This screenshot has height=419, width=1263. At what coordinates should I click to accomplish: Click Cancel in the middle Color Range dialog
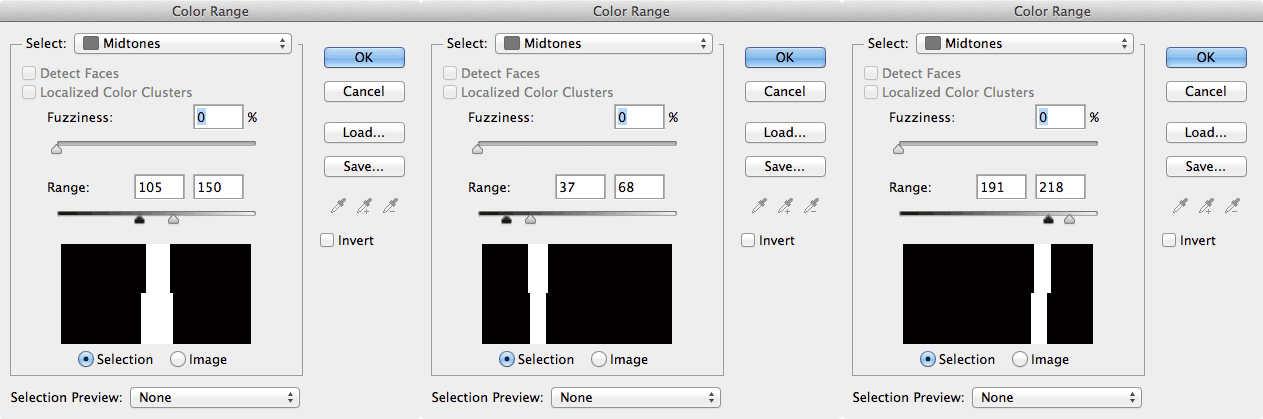pyautogui.click(x=785, y=91)
